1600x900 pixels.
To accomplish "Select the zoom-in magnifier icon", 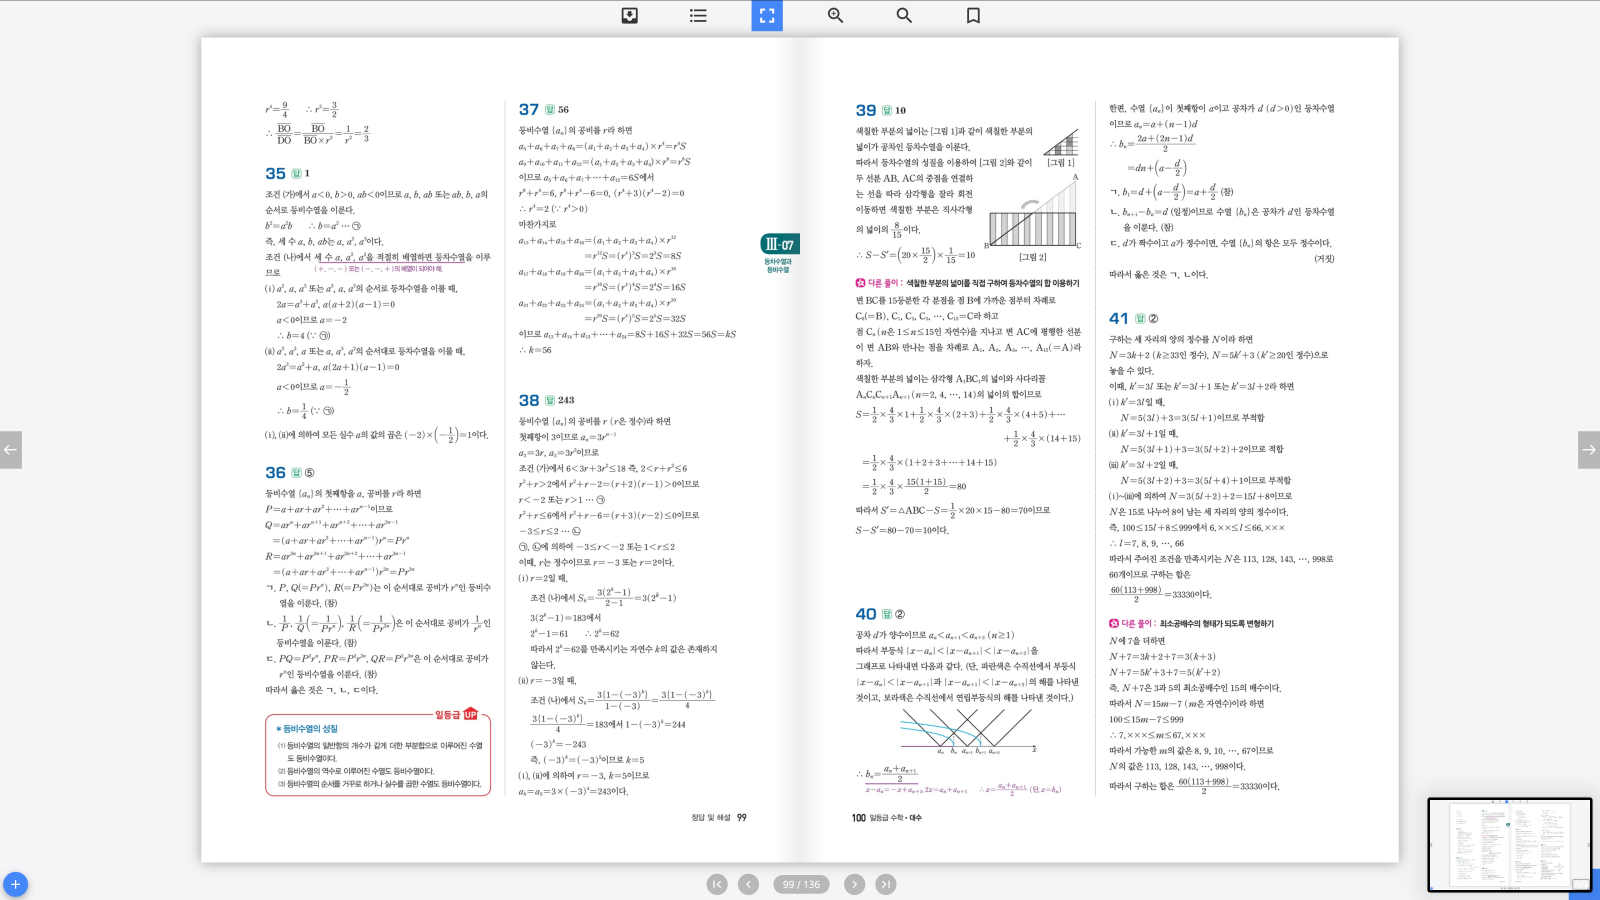I will click(834, 15).
